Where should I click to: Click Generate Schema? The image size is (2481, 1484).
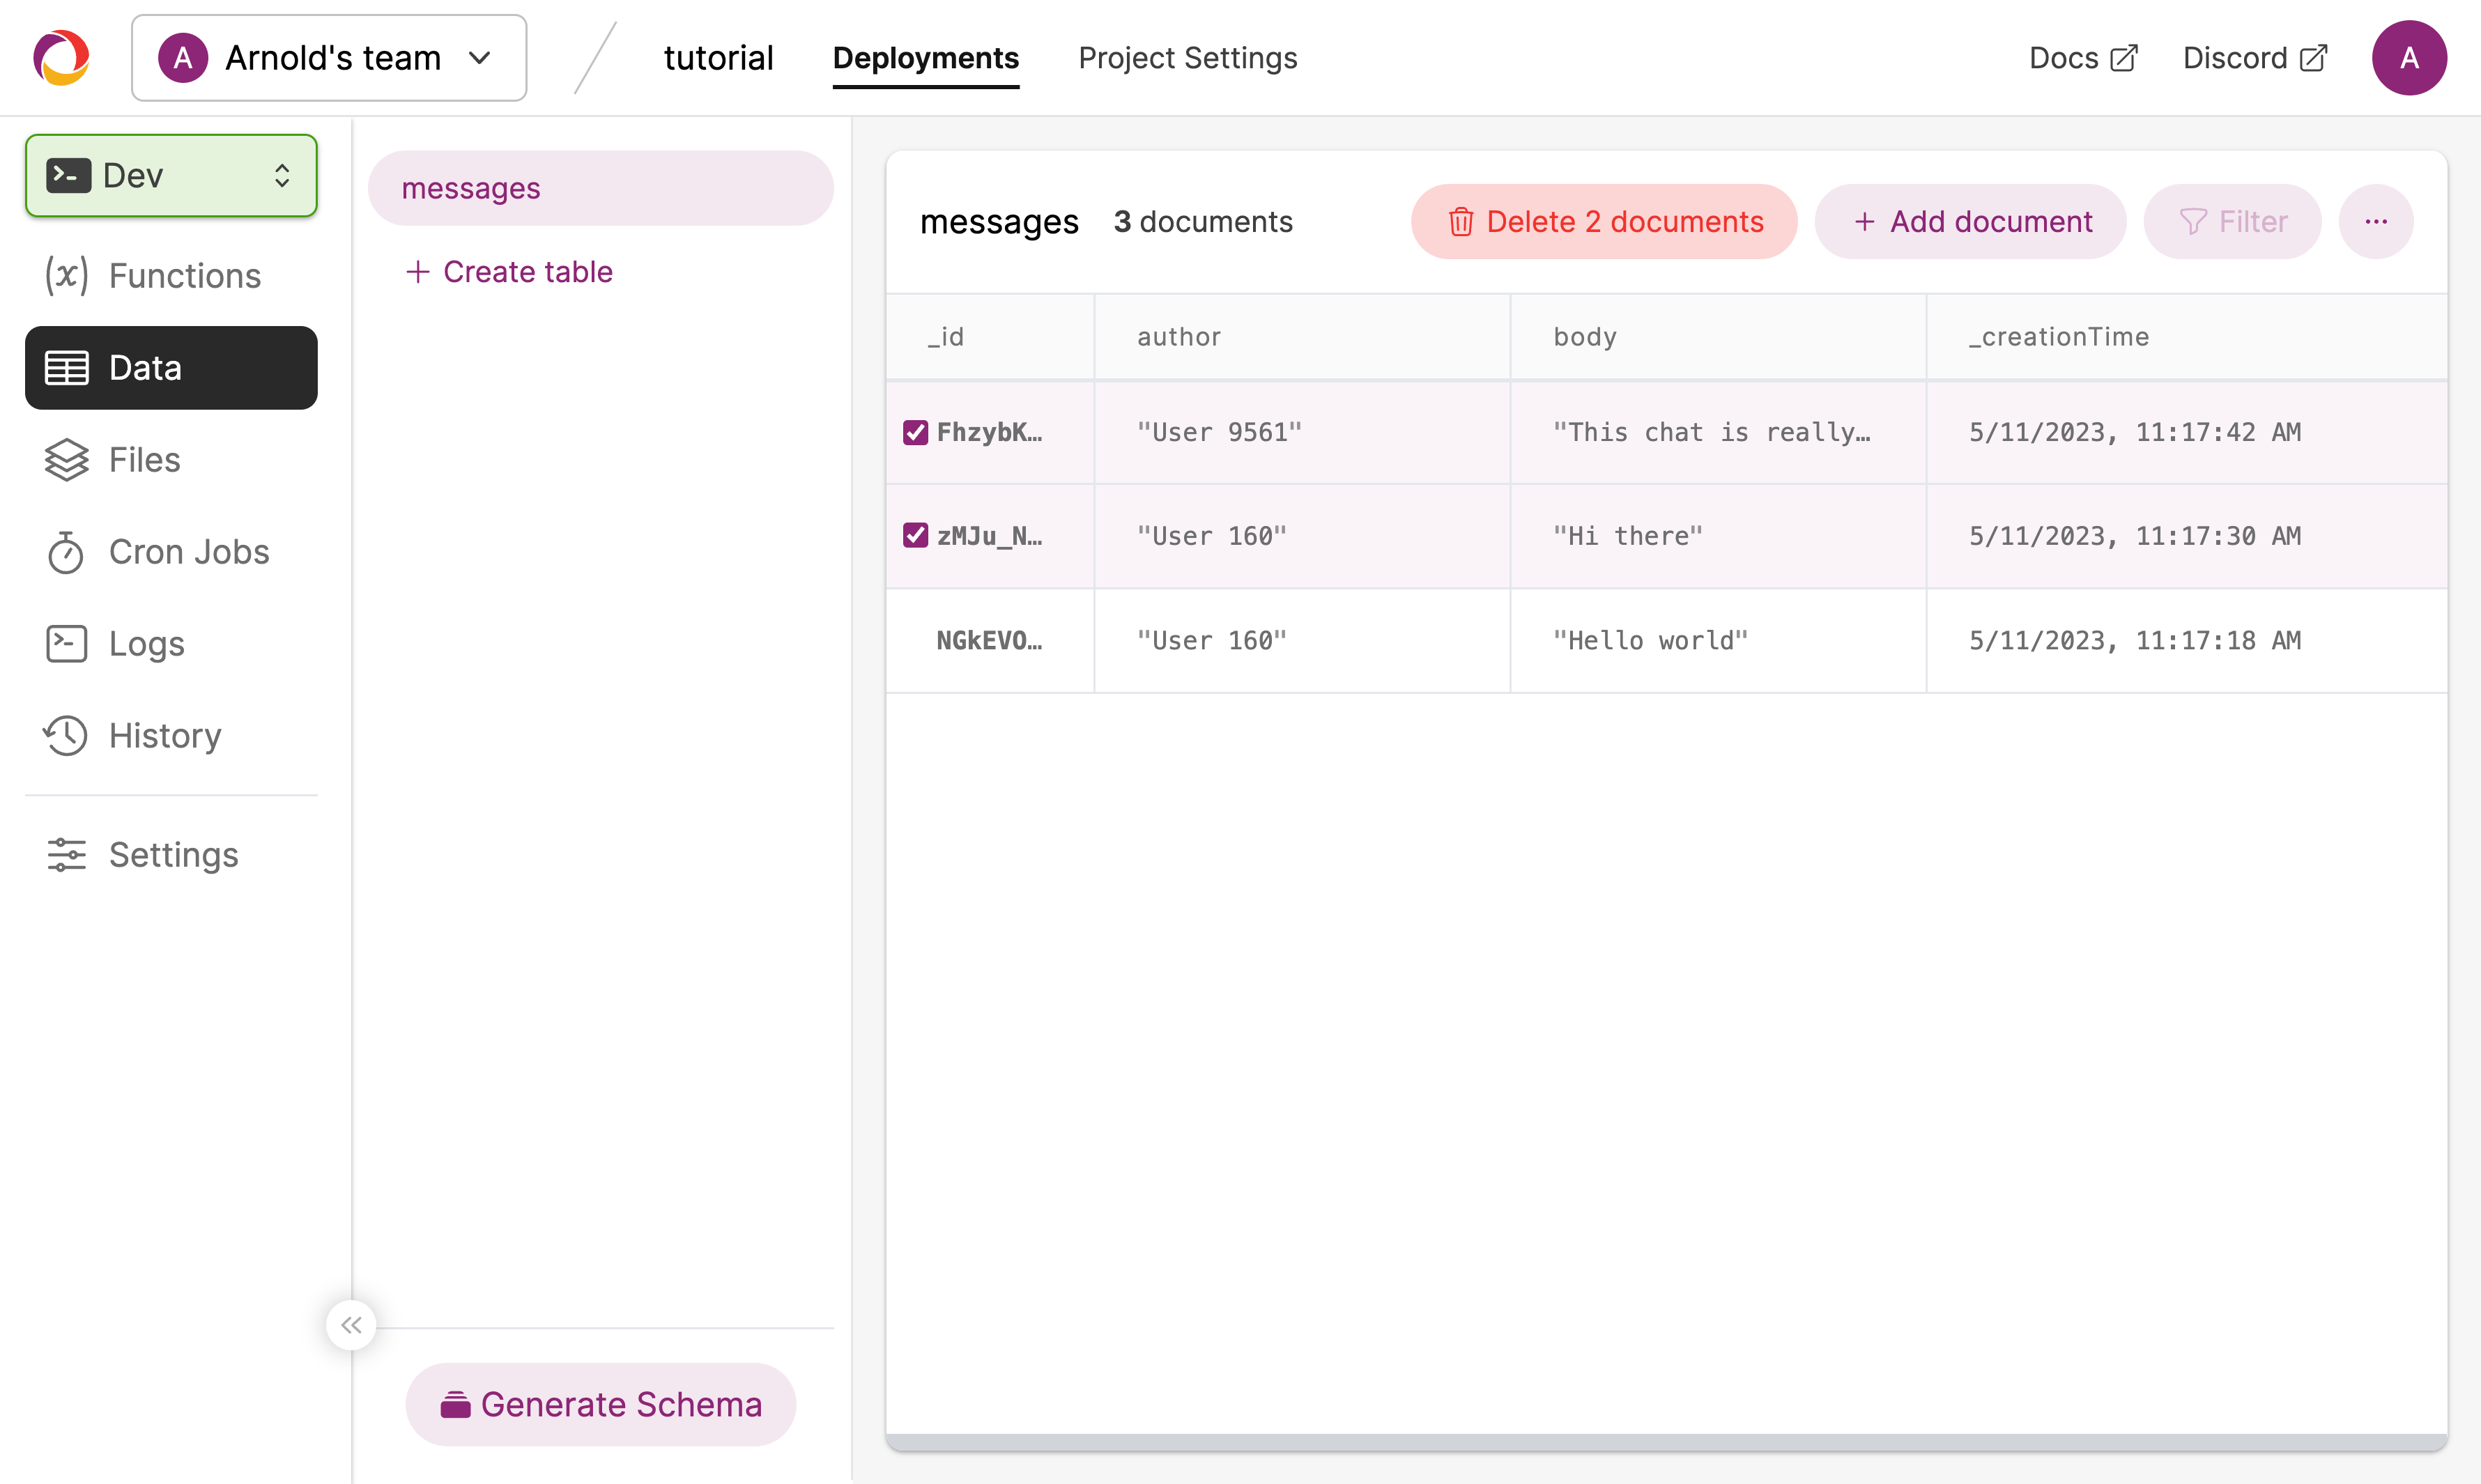[x=600, y=1403]
